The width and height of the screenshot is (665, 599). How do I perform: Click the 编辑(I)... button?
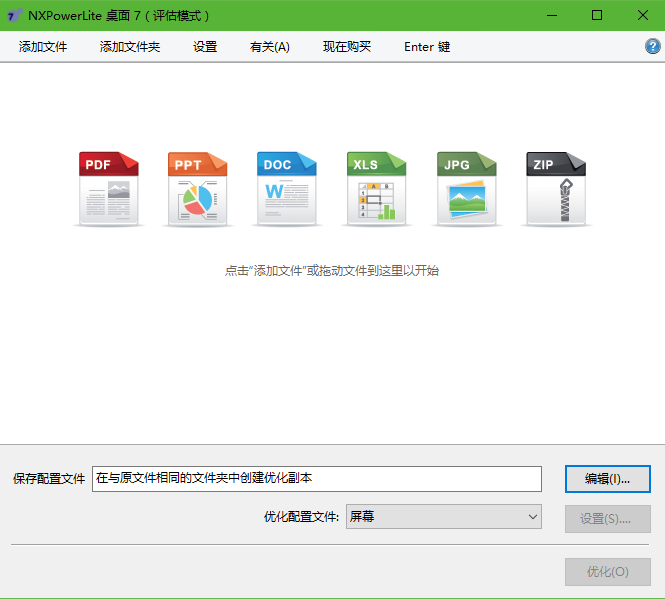608,479
